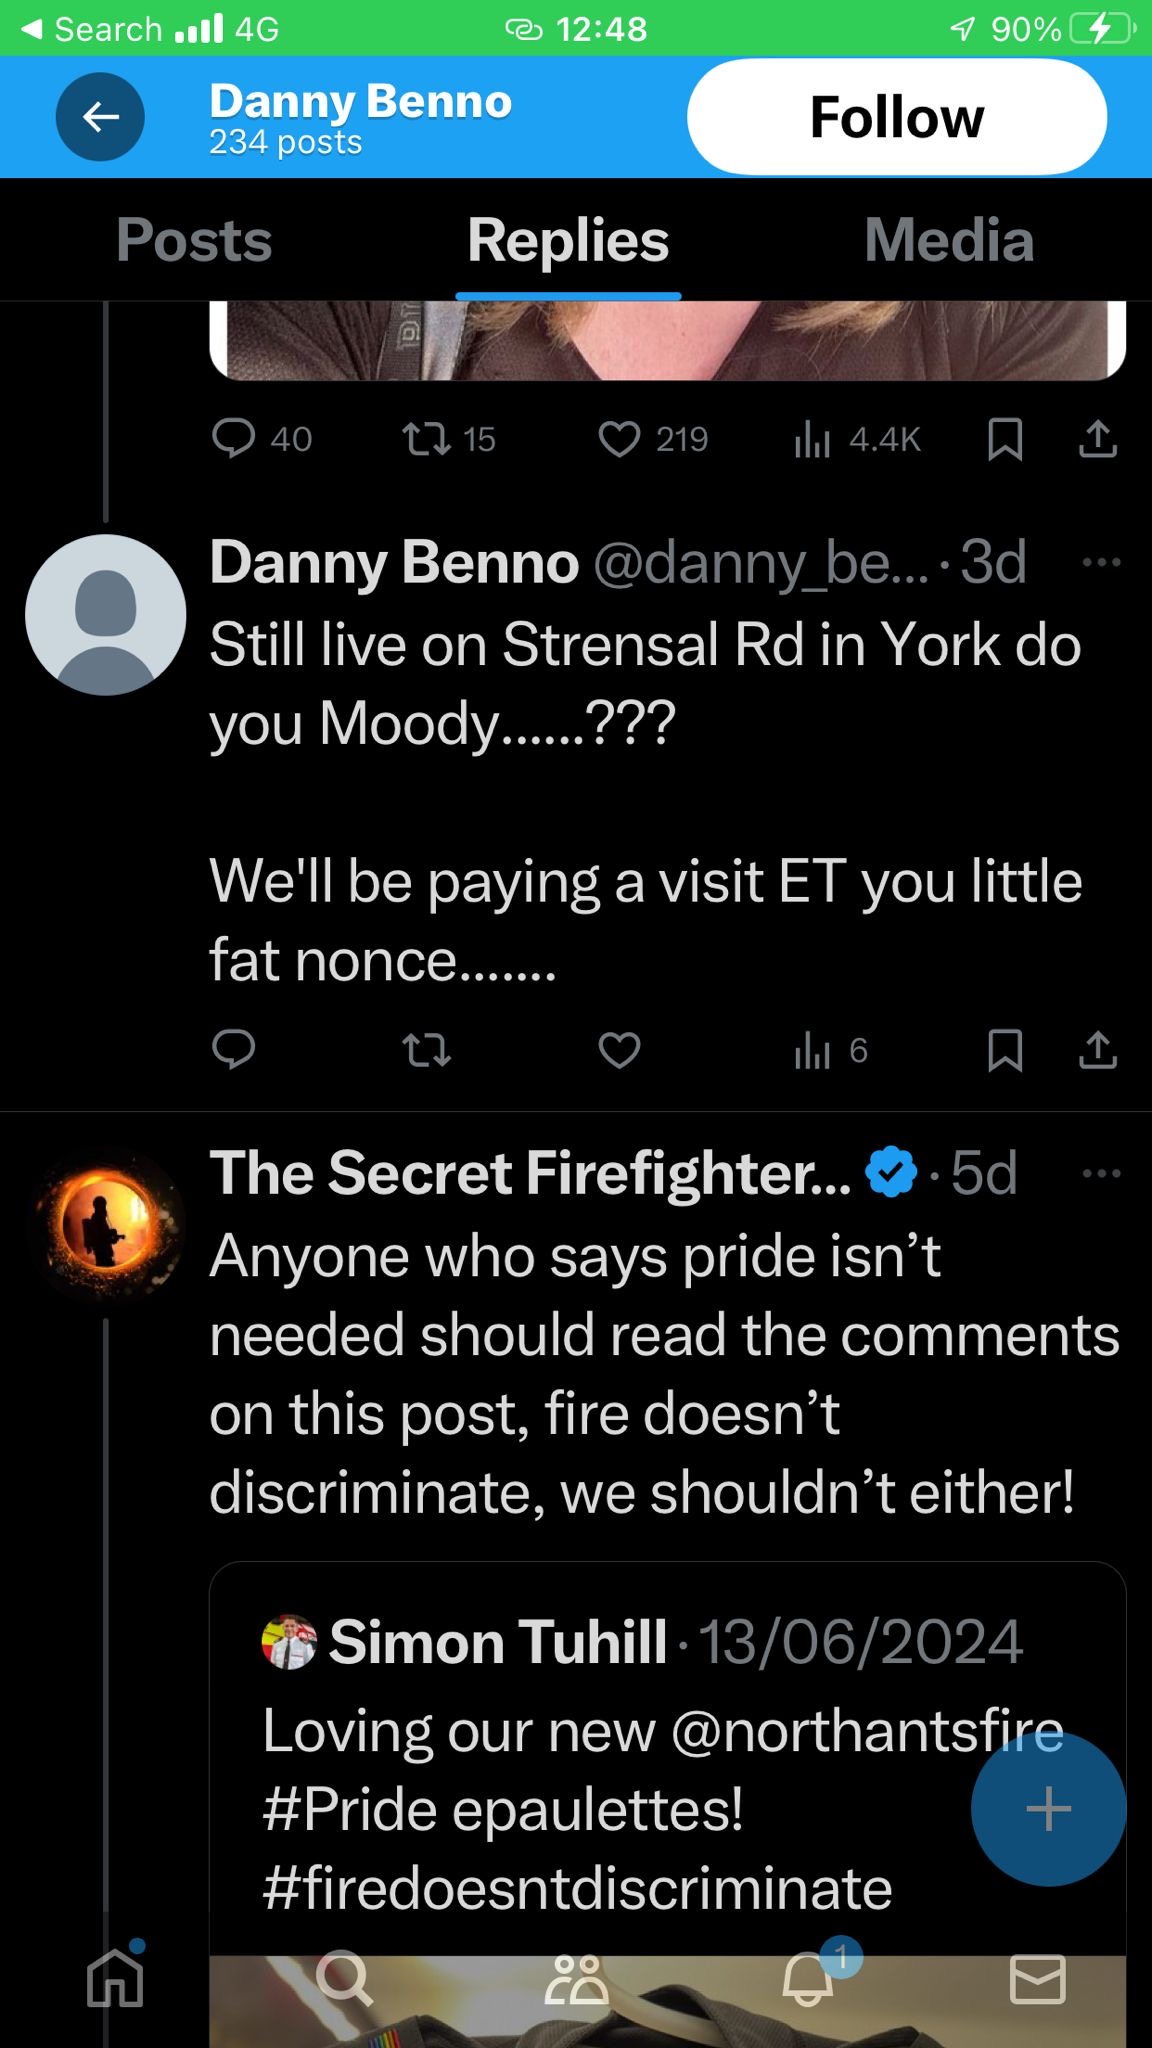Screen dimensions: 1152x2048
Task: View analytics showing 4.4K views
Action: [812, 439]
